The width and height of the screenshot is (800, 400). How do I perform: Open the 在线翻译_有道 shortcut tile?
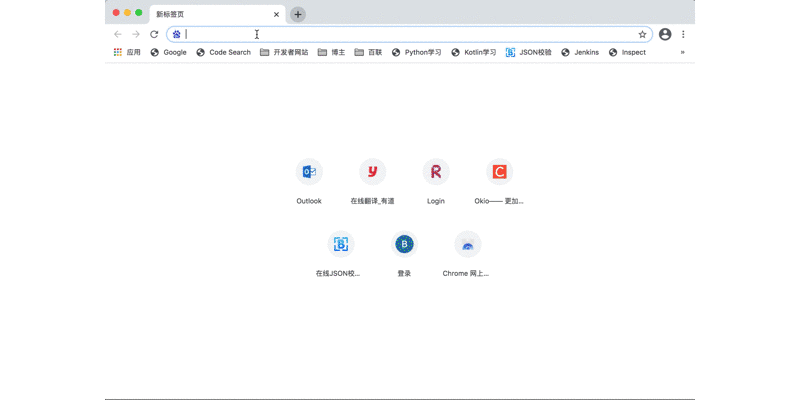pyautogui.click(x=372, y=182)
